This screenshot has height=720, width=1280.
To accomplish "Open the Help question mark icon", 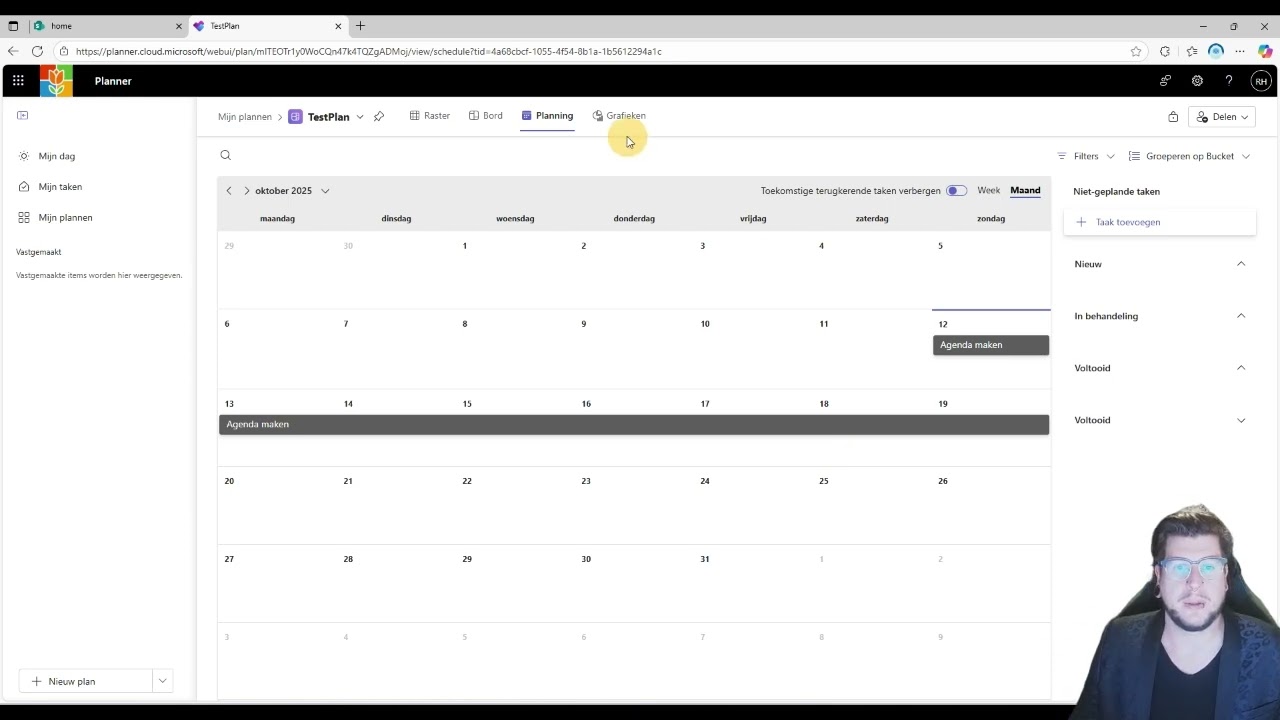I will [1229, 81].
